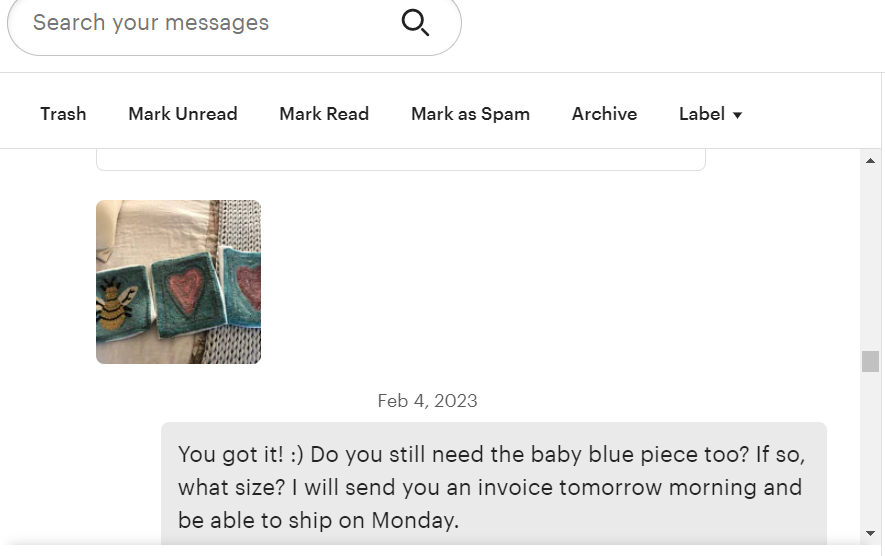Click the magnifying glass search icon
Image resolution: width=885 pixels, height=556 pixels.
pos(415,22)
